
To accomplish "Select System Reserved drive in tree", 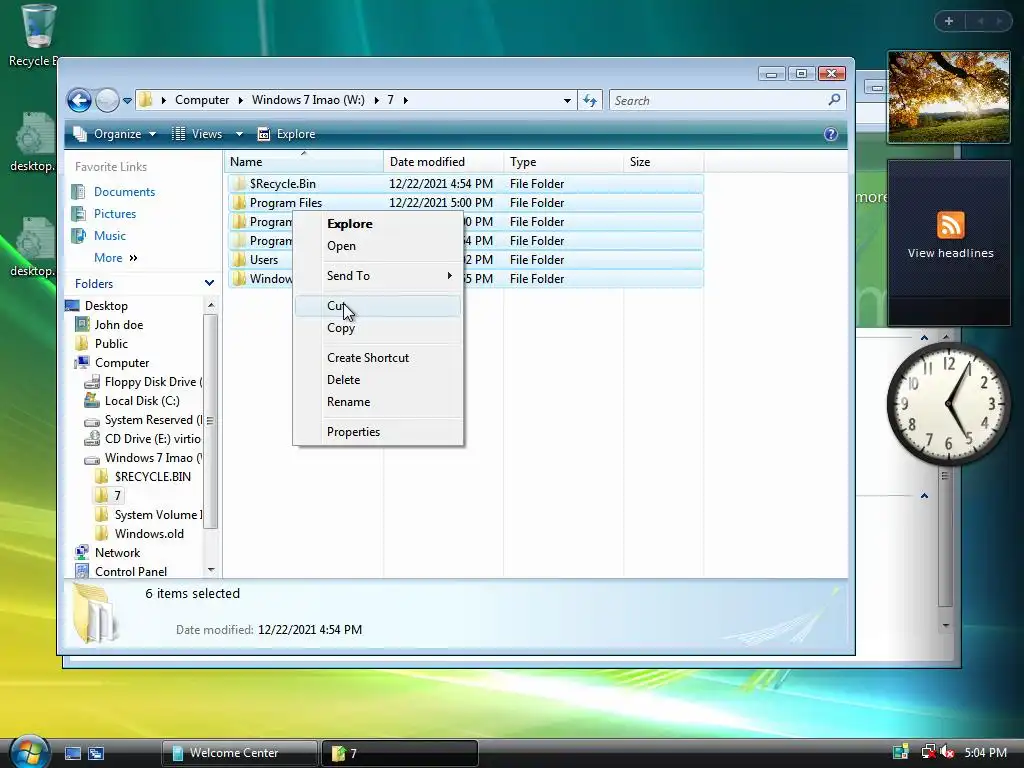I will pos(153,420).
